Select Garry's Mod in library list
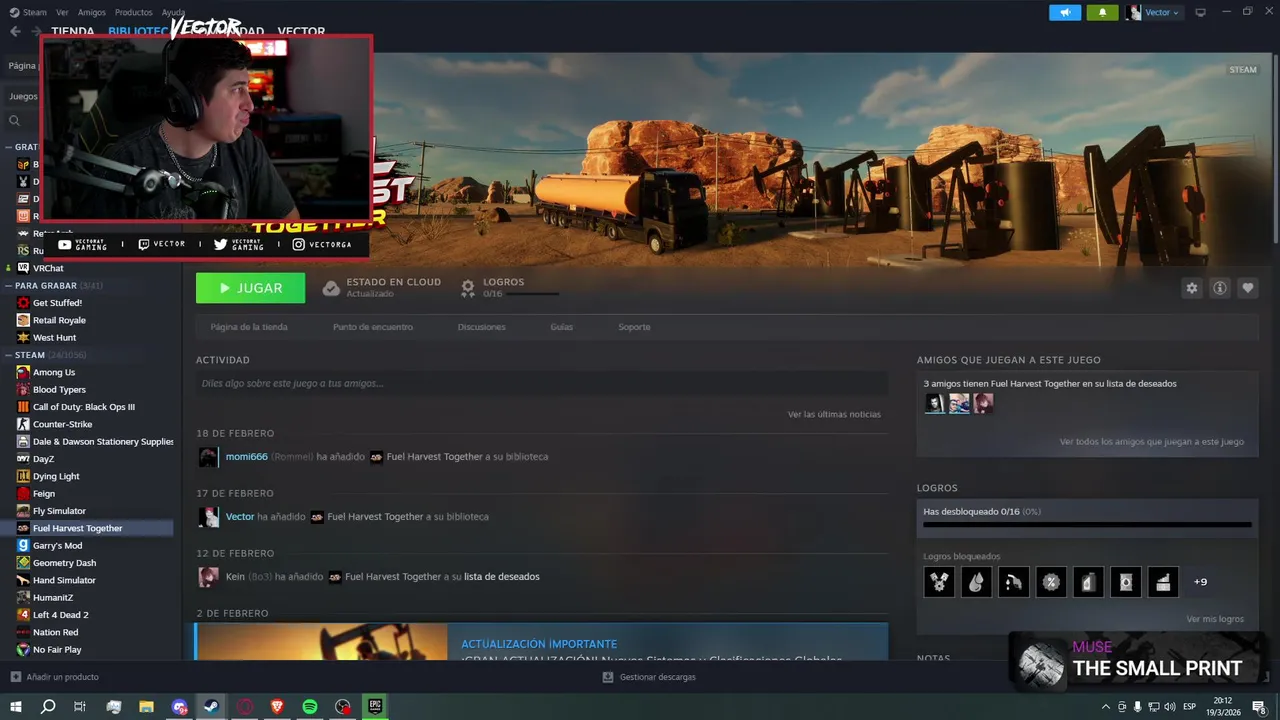Image resolution: width=1280 pixels, height=720 pixels. [x=57, y=545]
